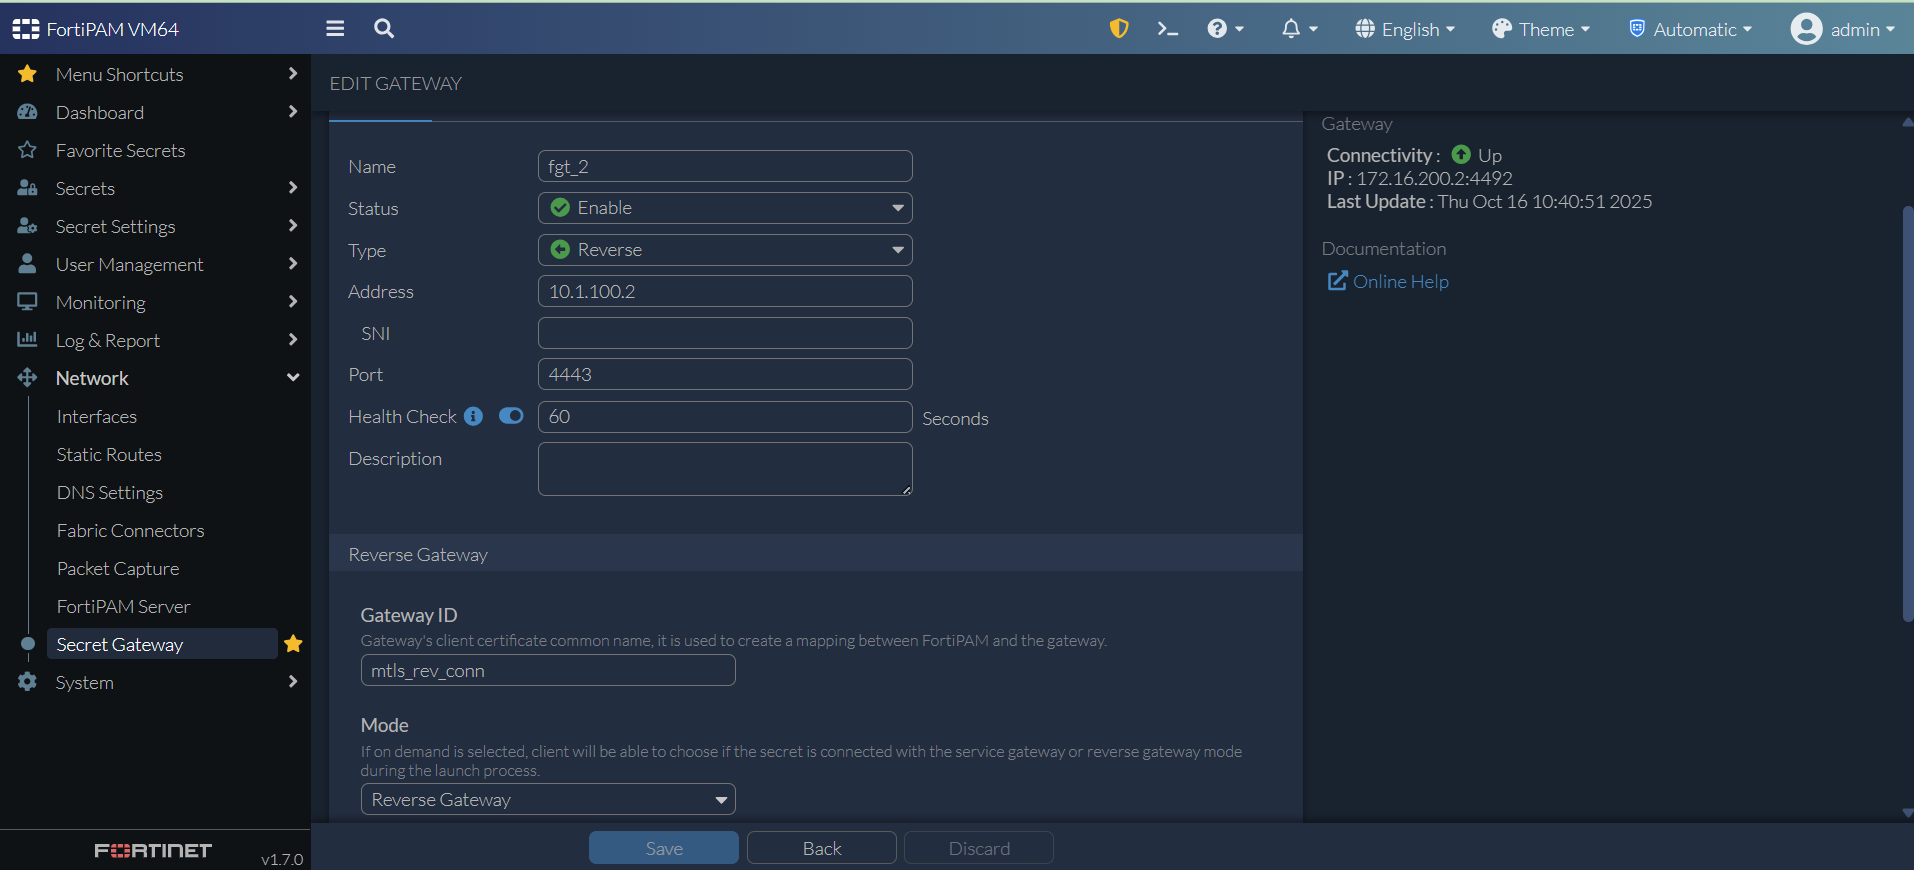Click the FortiPAM logo icon
Screen dimensions: 1914x870
(x=26, y=29)
